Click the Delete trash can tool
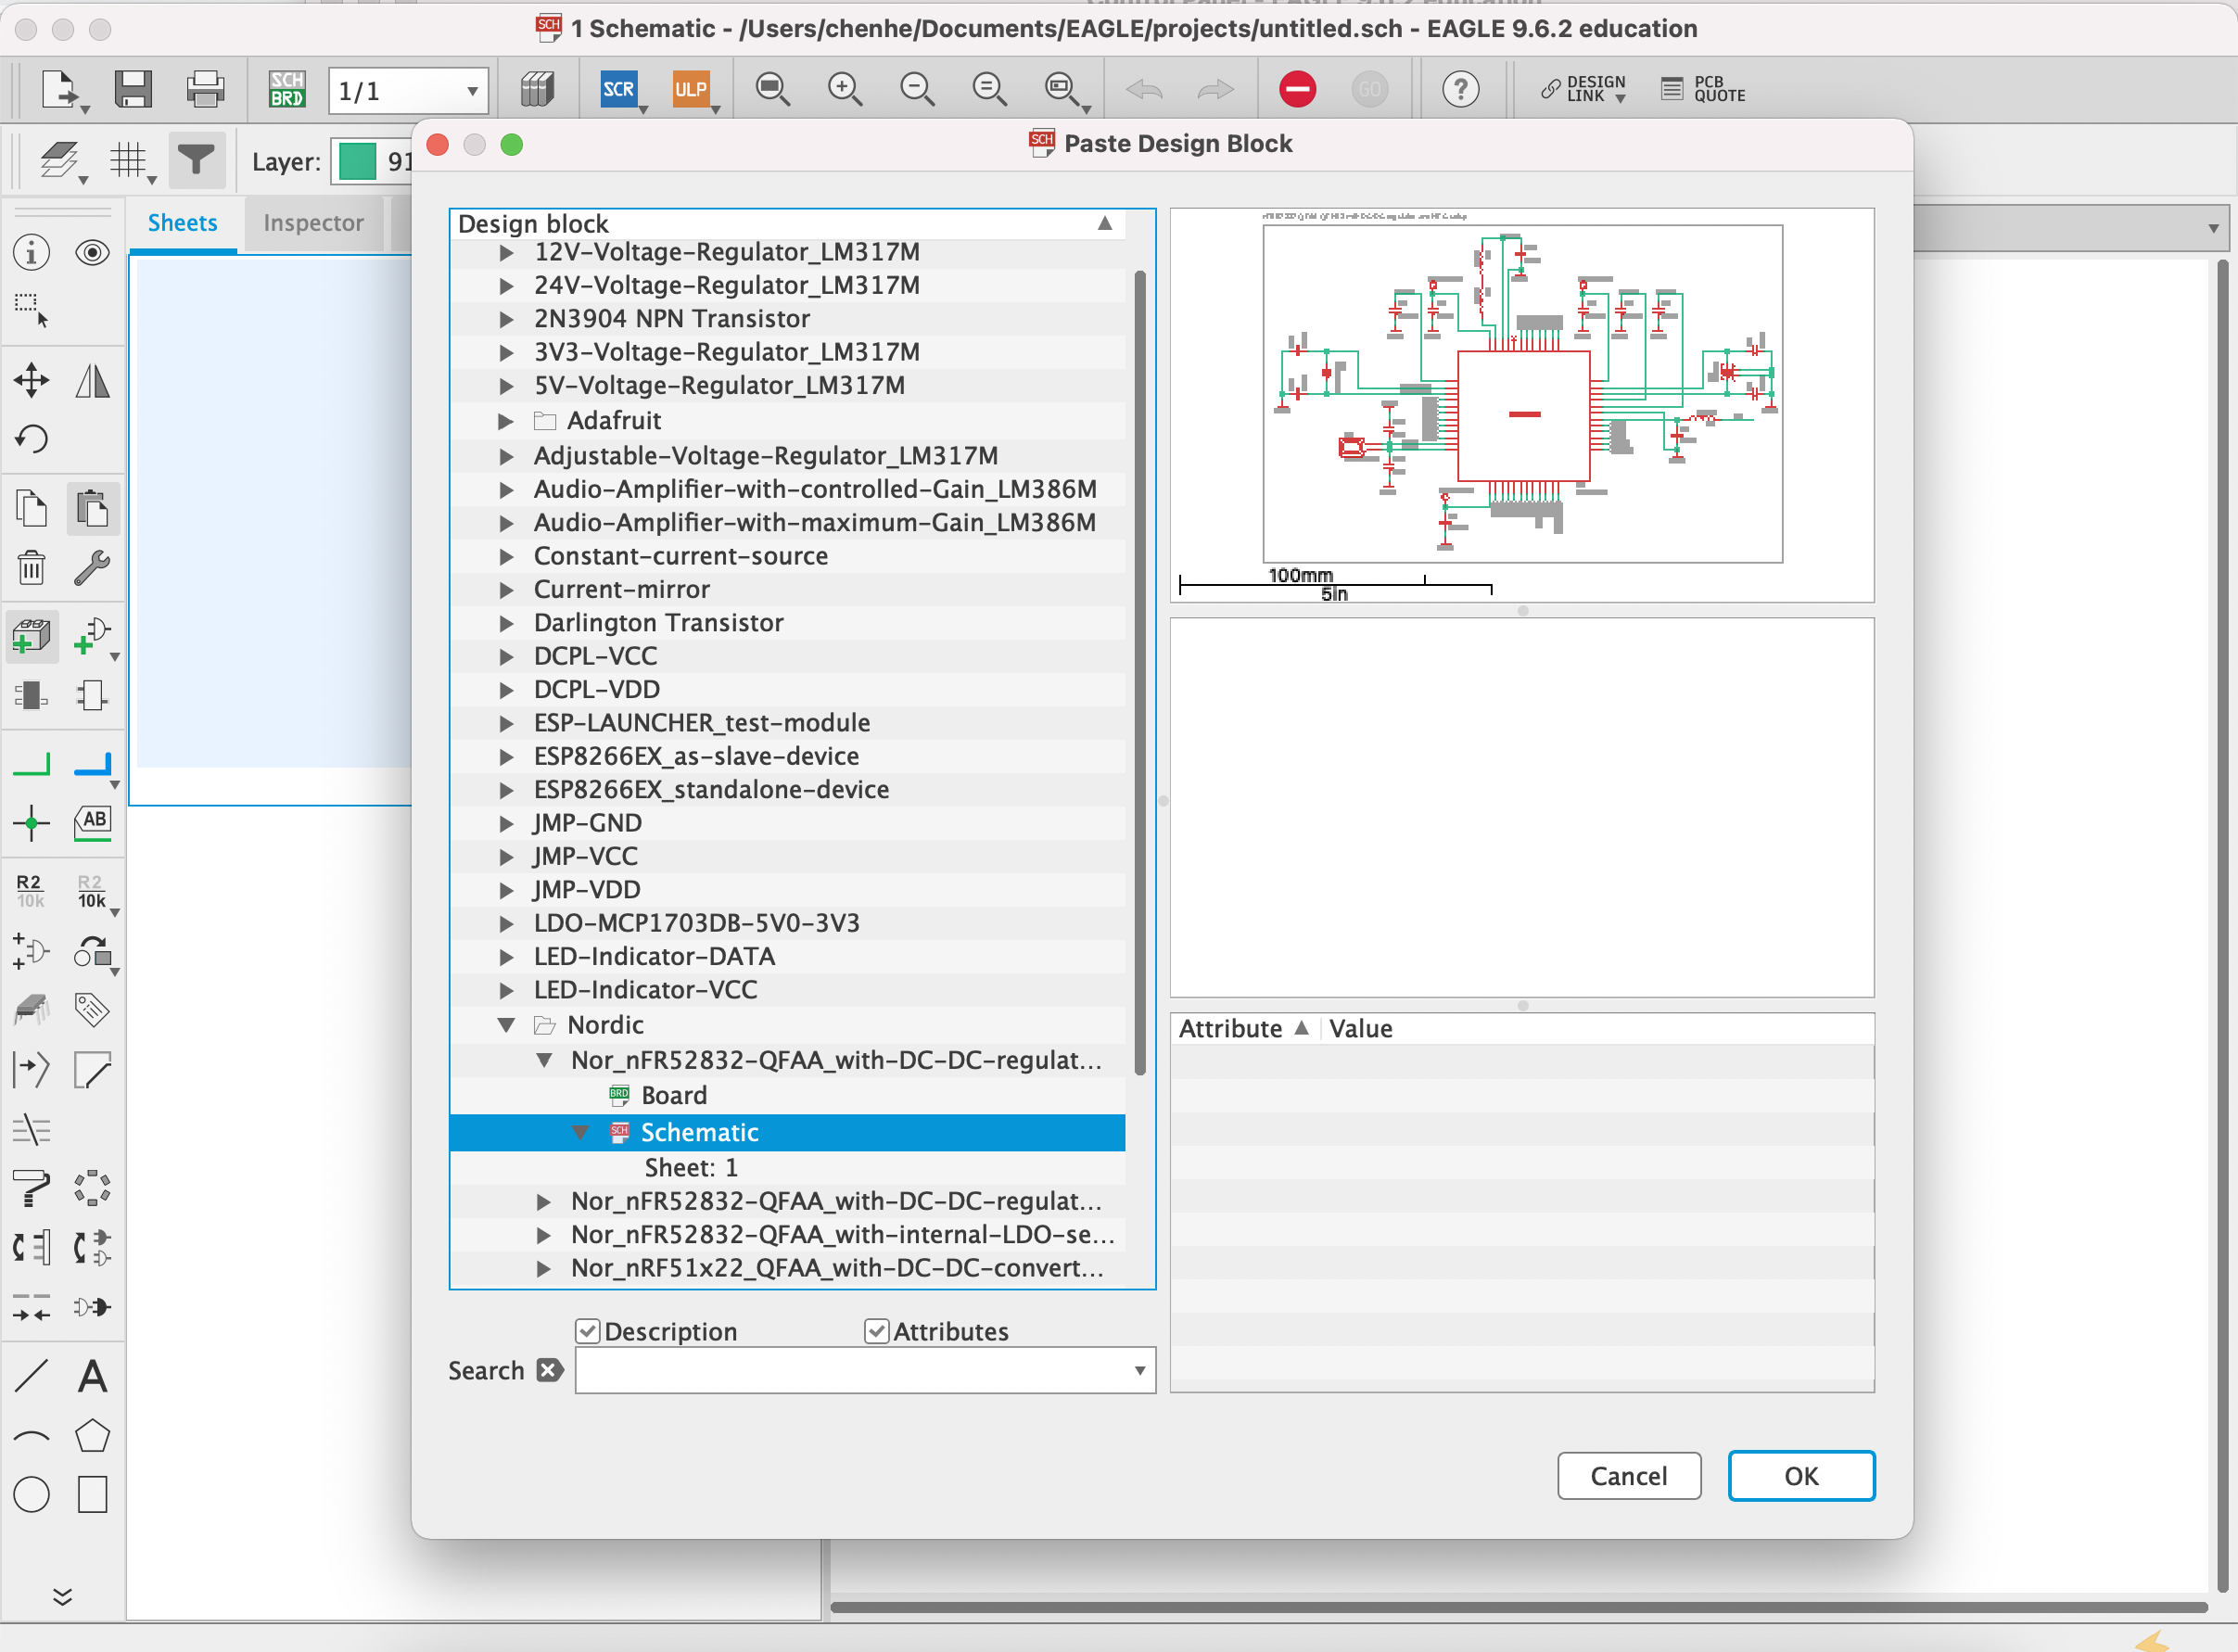Image resolution: width=2238 pixels, height=1652 pixels. [32, 568]
